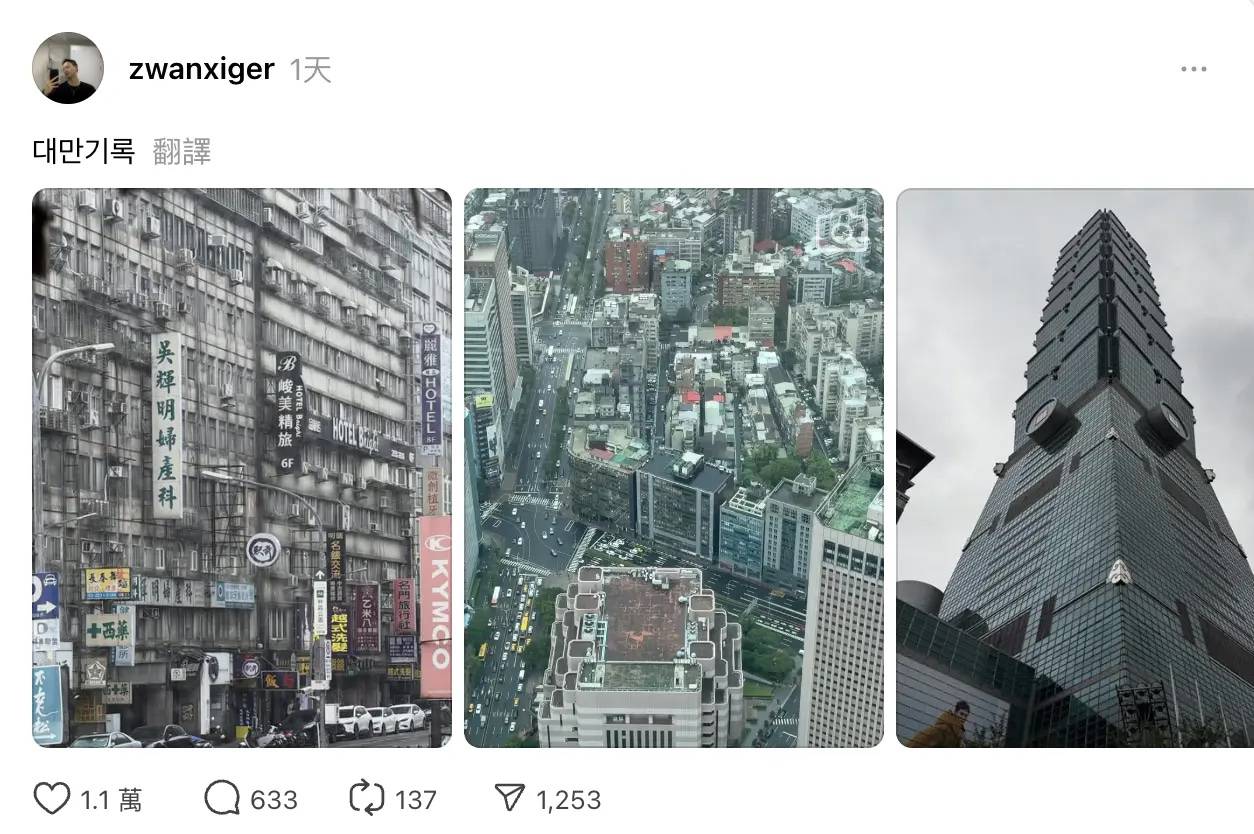Click the person at the Taipei 101 photo's bottom
Screen dimensions: 1254x834
[941, 725]
